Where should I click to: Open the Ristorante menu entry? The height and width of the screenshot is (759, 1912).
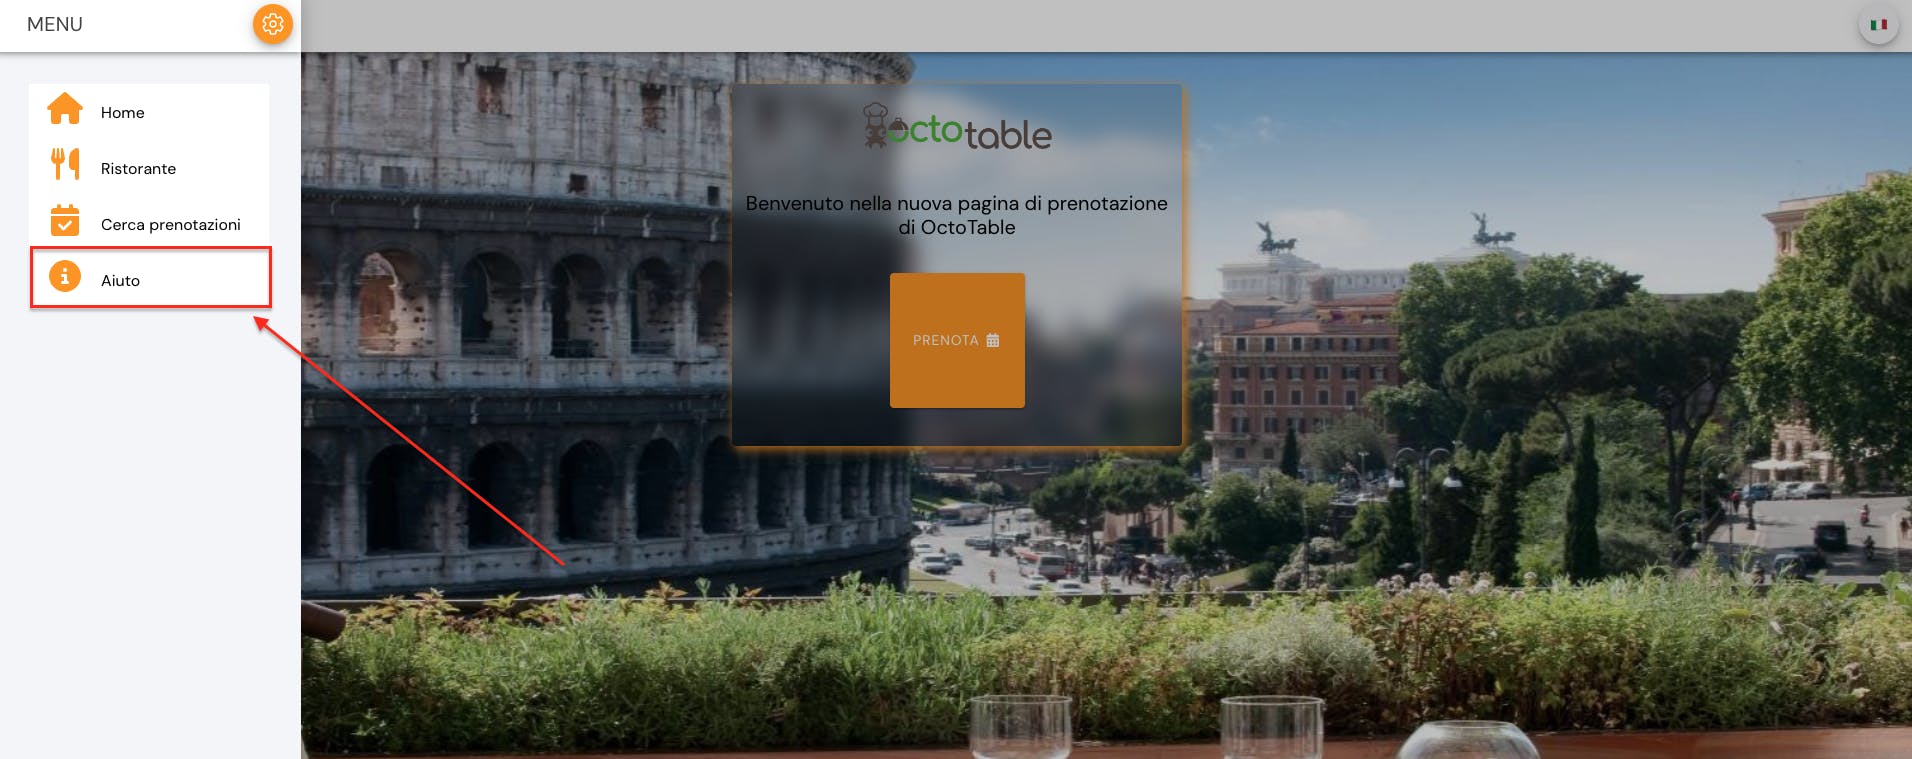(x=149, y=168)
